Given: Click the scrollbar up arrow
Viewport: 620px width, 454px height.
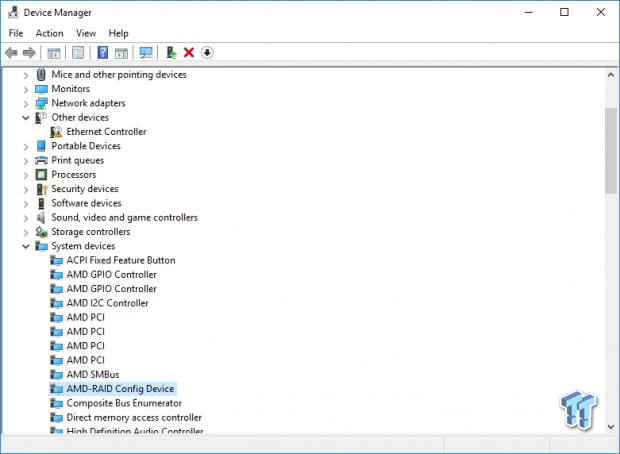Looking at the screenshot, I should [x=611, y=75].
